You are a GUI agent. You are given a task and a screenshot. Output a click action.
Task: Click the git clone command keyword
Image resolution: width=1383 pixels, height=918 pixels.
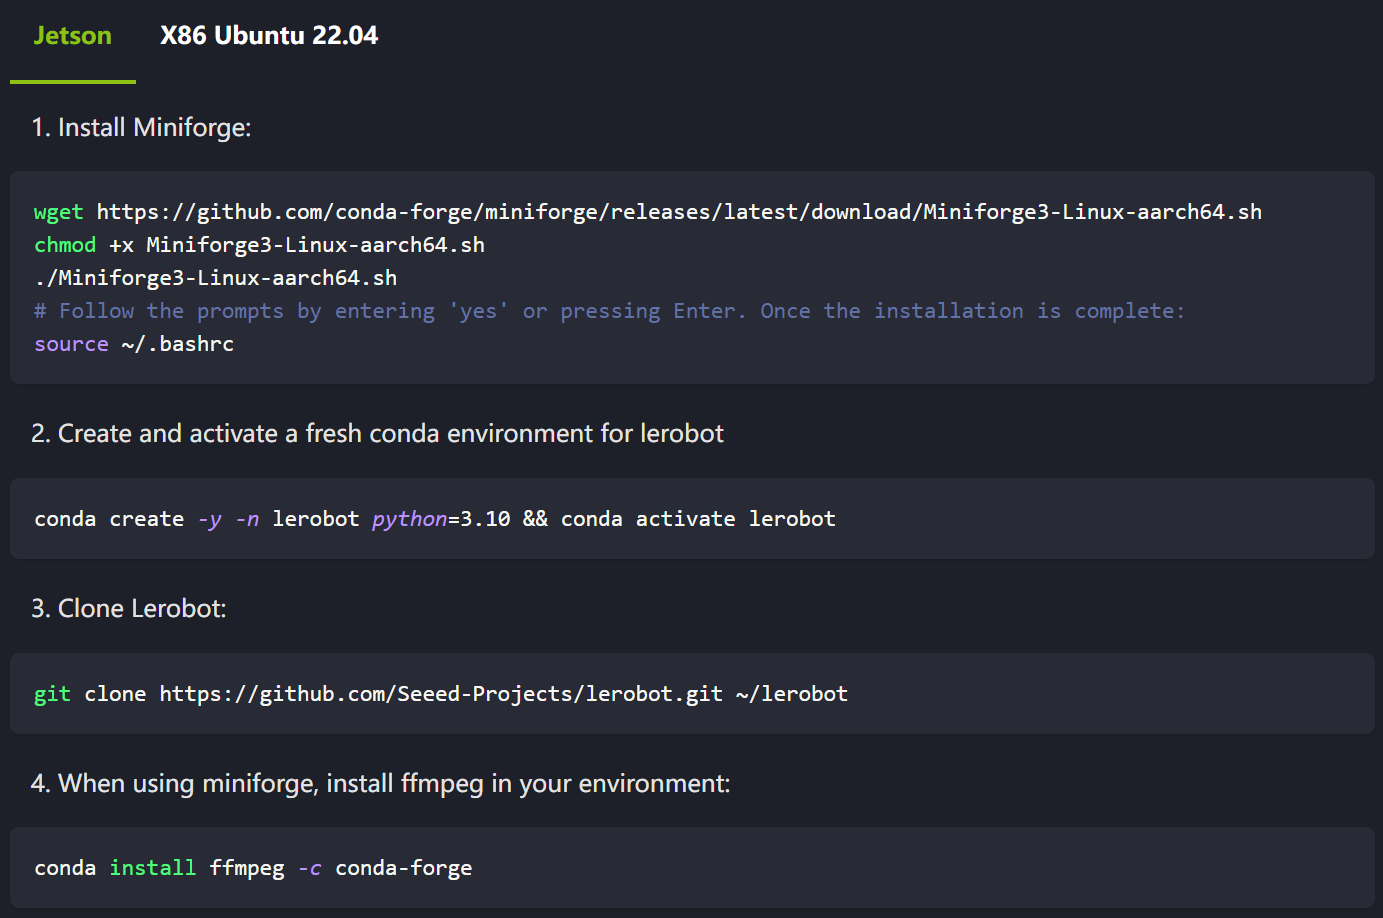click(52, 694)
